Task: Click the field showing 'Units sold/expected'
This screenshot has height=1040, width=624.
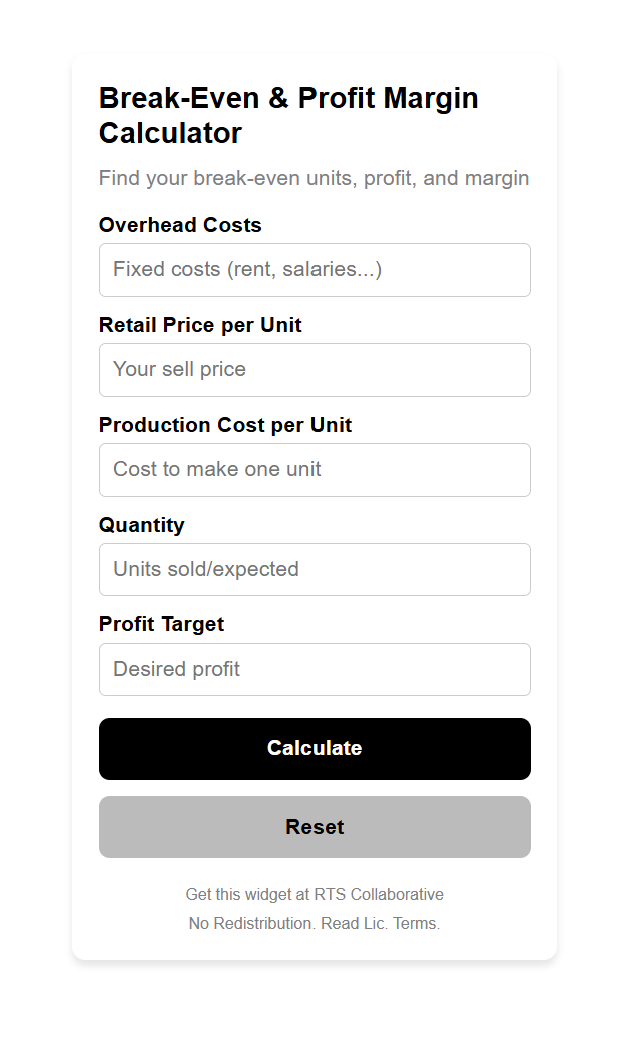Action: click(314, 569)
